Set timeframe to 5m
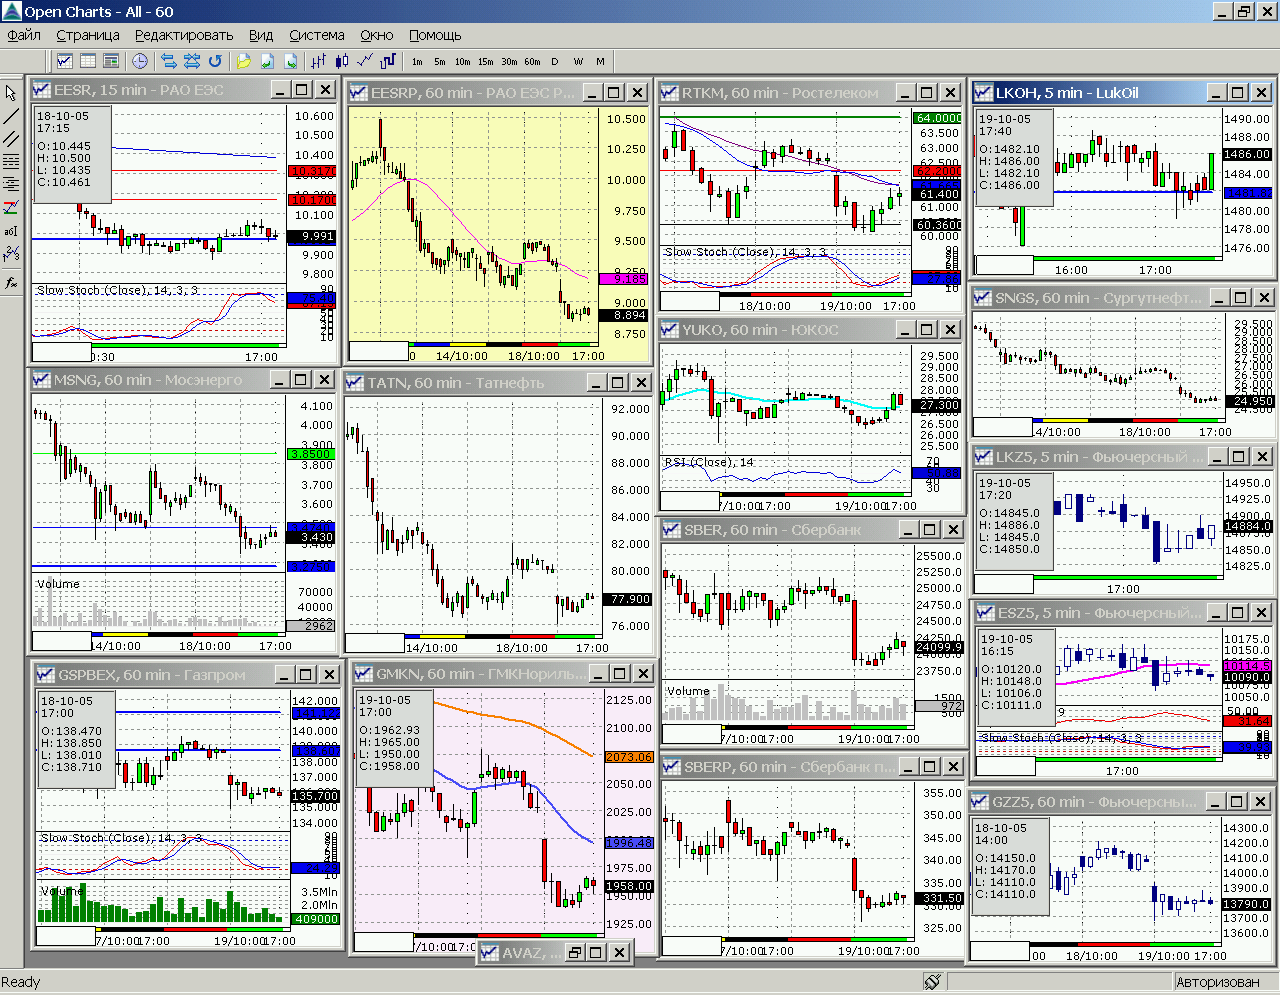Screen dimensions: 1280x995 click(440, 61)
